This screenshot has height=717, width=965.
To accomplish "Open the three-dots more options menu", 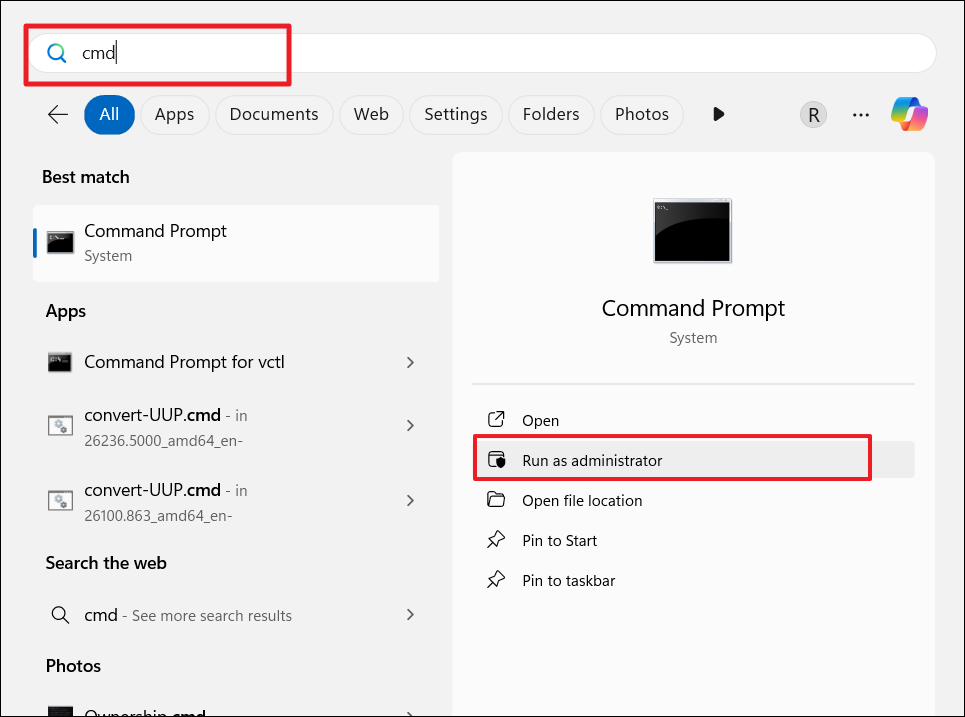I will click(861, 115).
